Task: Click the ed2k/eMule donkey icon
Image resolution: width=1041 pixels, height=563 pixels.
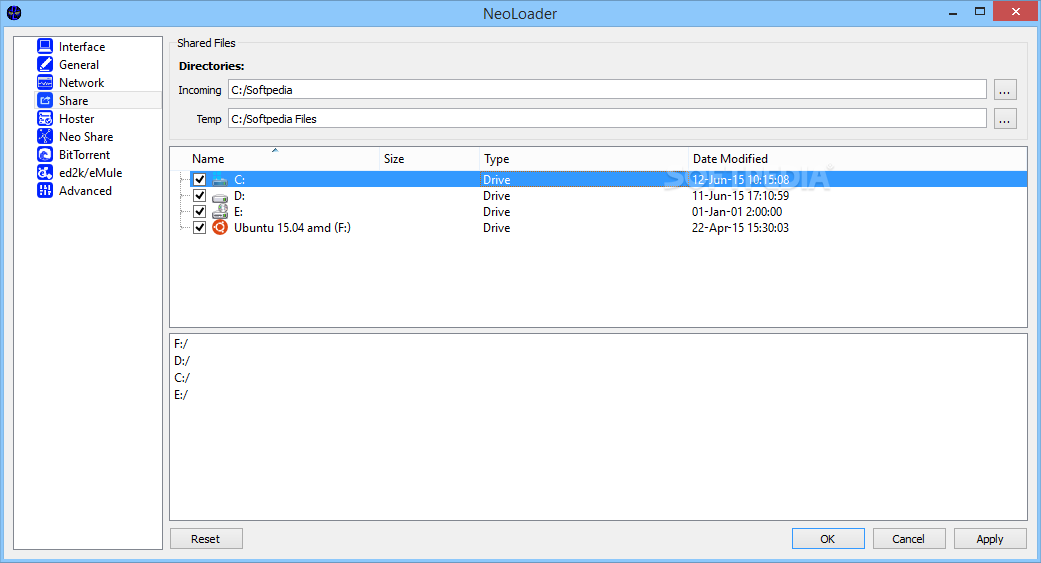Action: click(44, 172)
